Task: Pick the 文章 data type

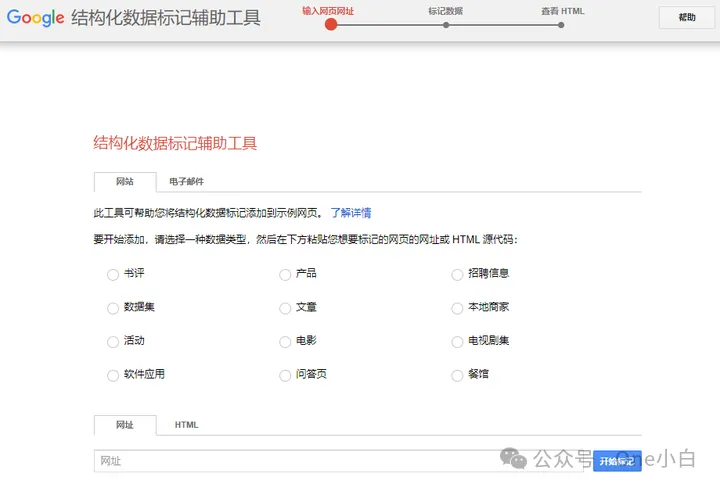Action: click(x=285, y=308)
